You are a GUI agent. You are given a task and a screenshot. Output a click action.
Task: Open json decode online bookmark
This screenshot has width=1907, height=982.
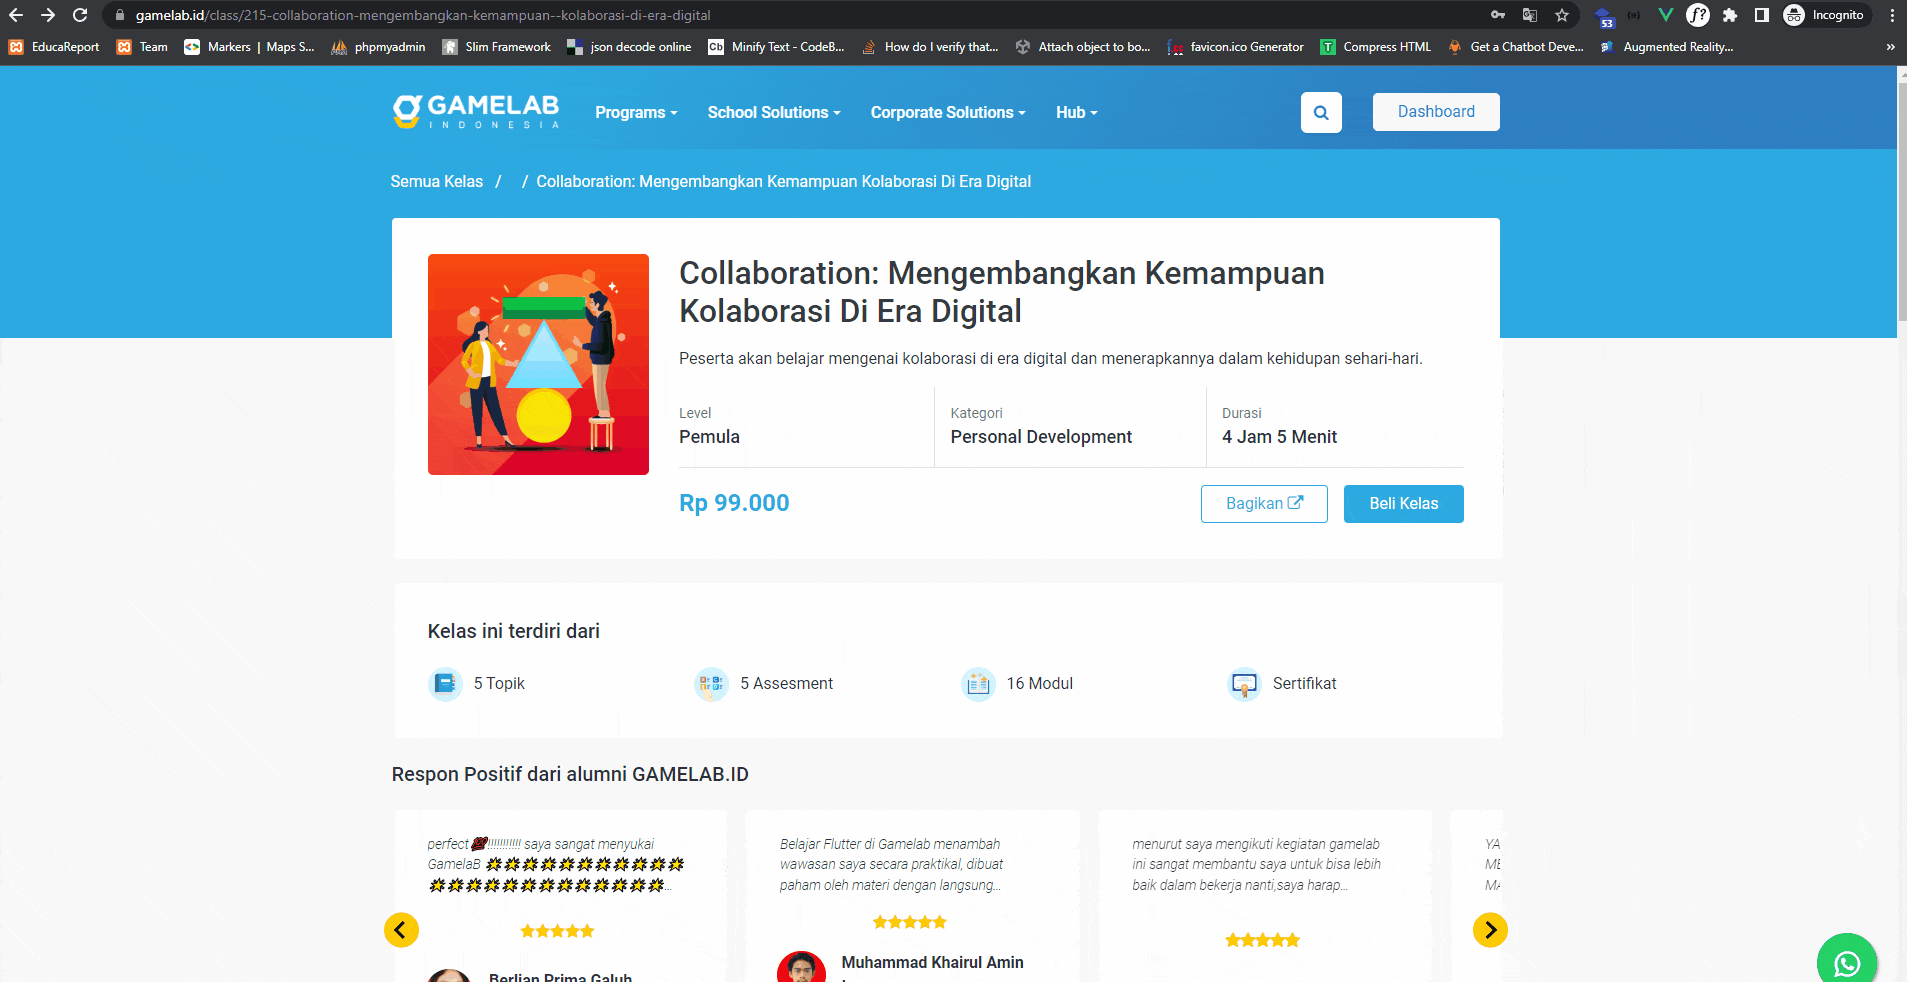click(629, 47)
